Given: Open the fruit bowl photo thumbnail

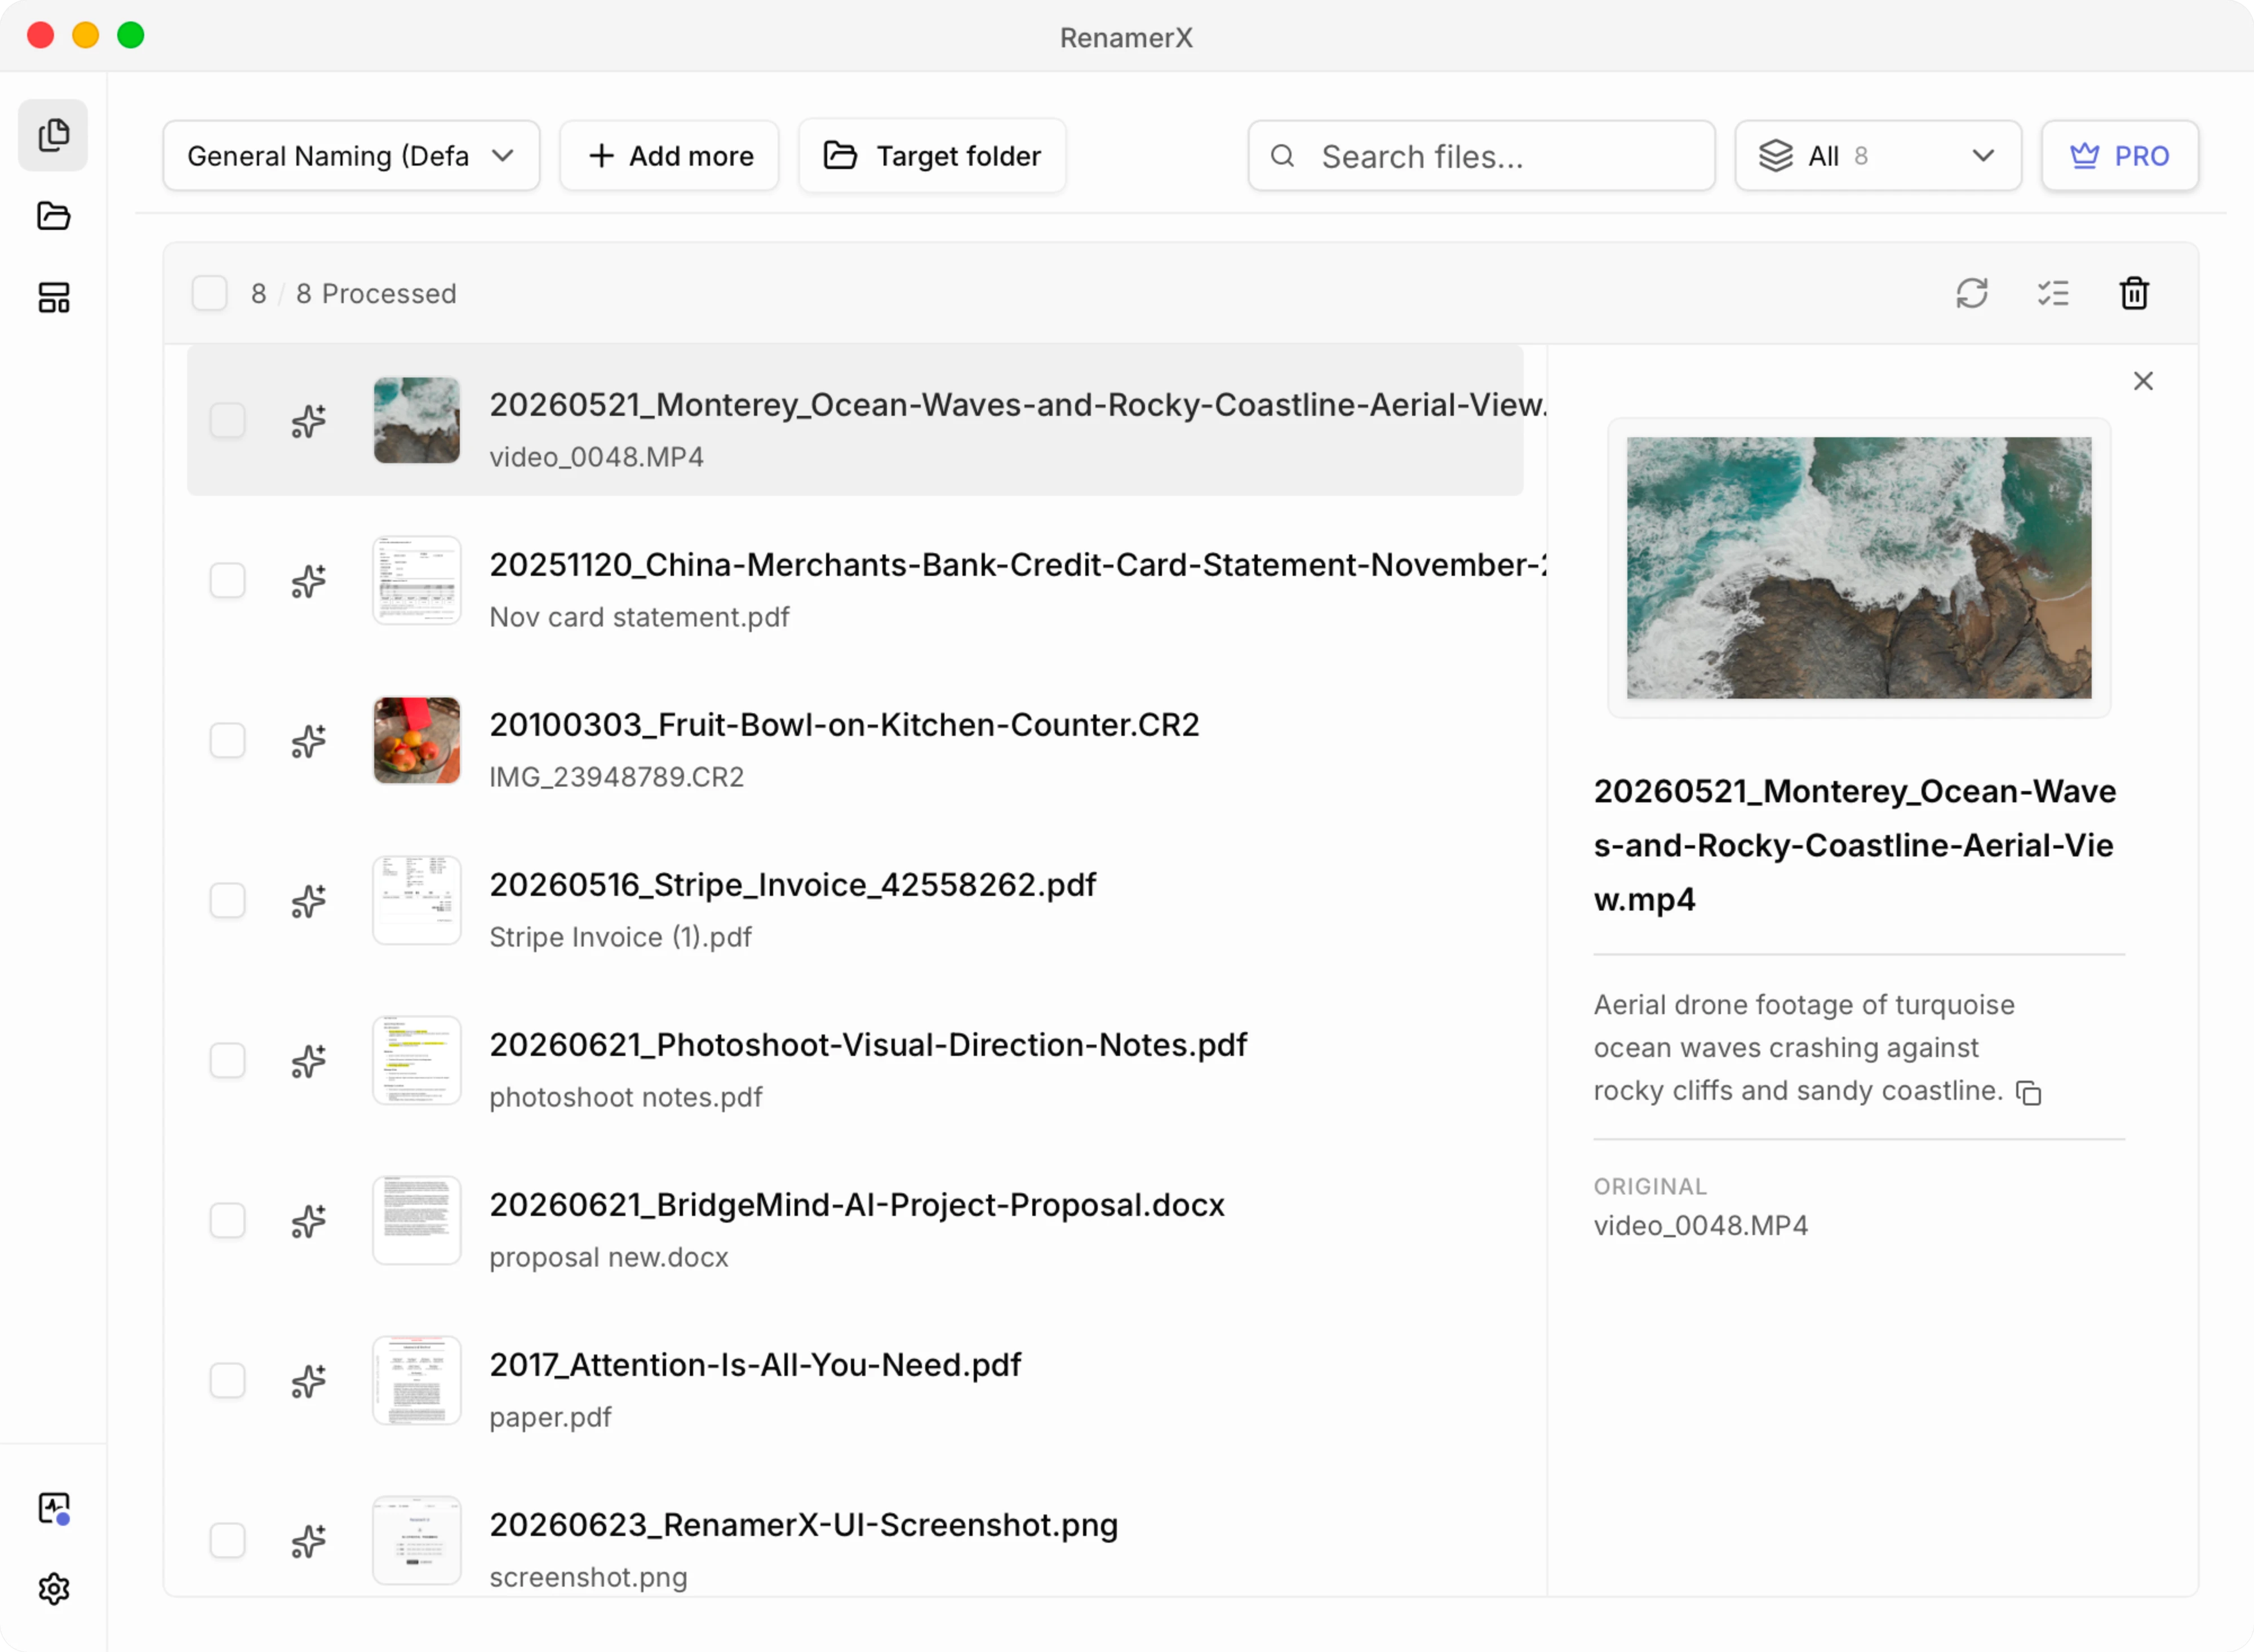Looking at the screenshot, I should tap(416, 740).
